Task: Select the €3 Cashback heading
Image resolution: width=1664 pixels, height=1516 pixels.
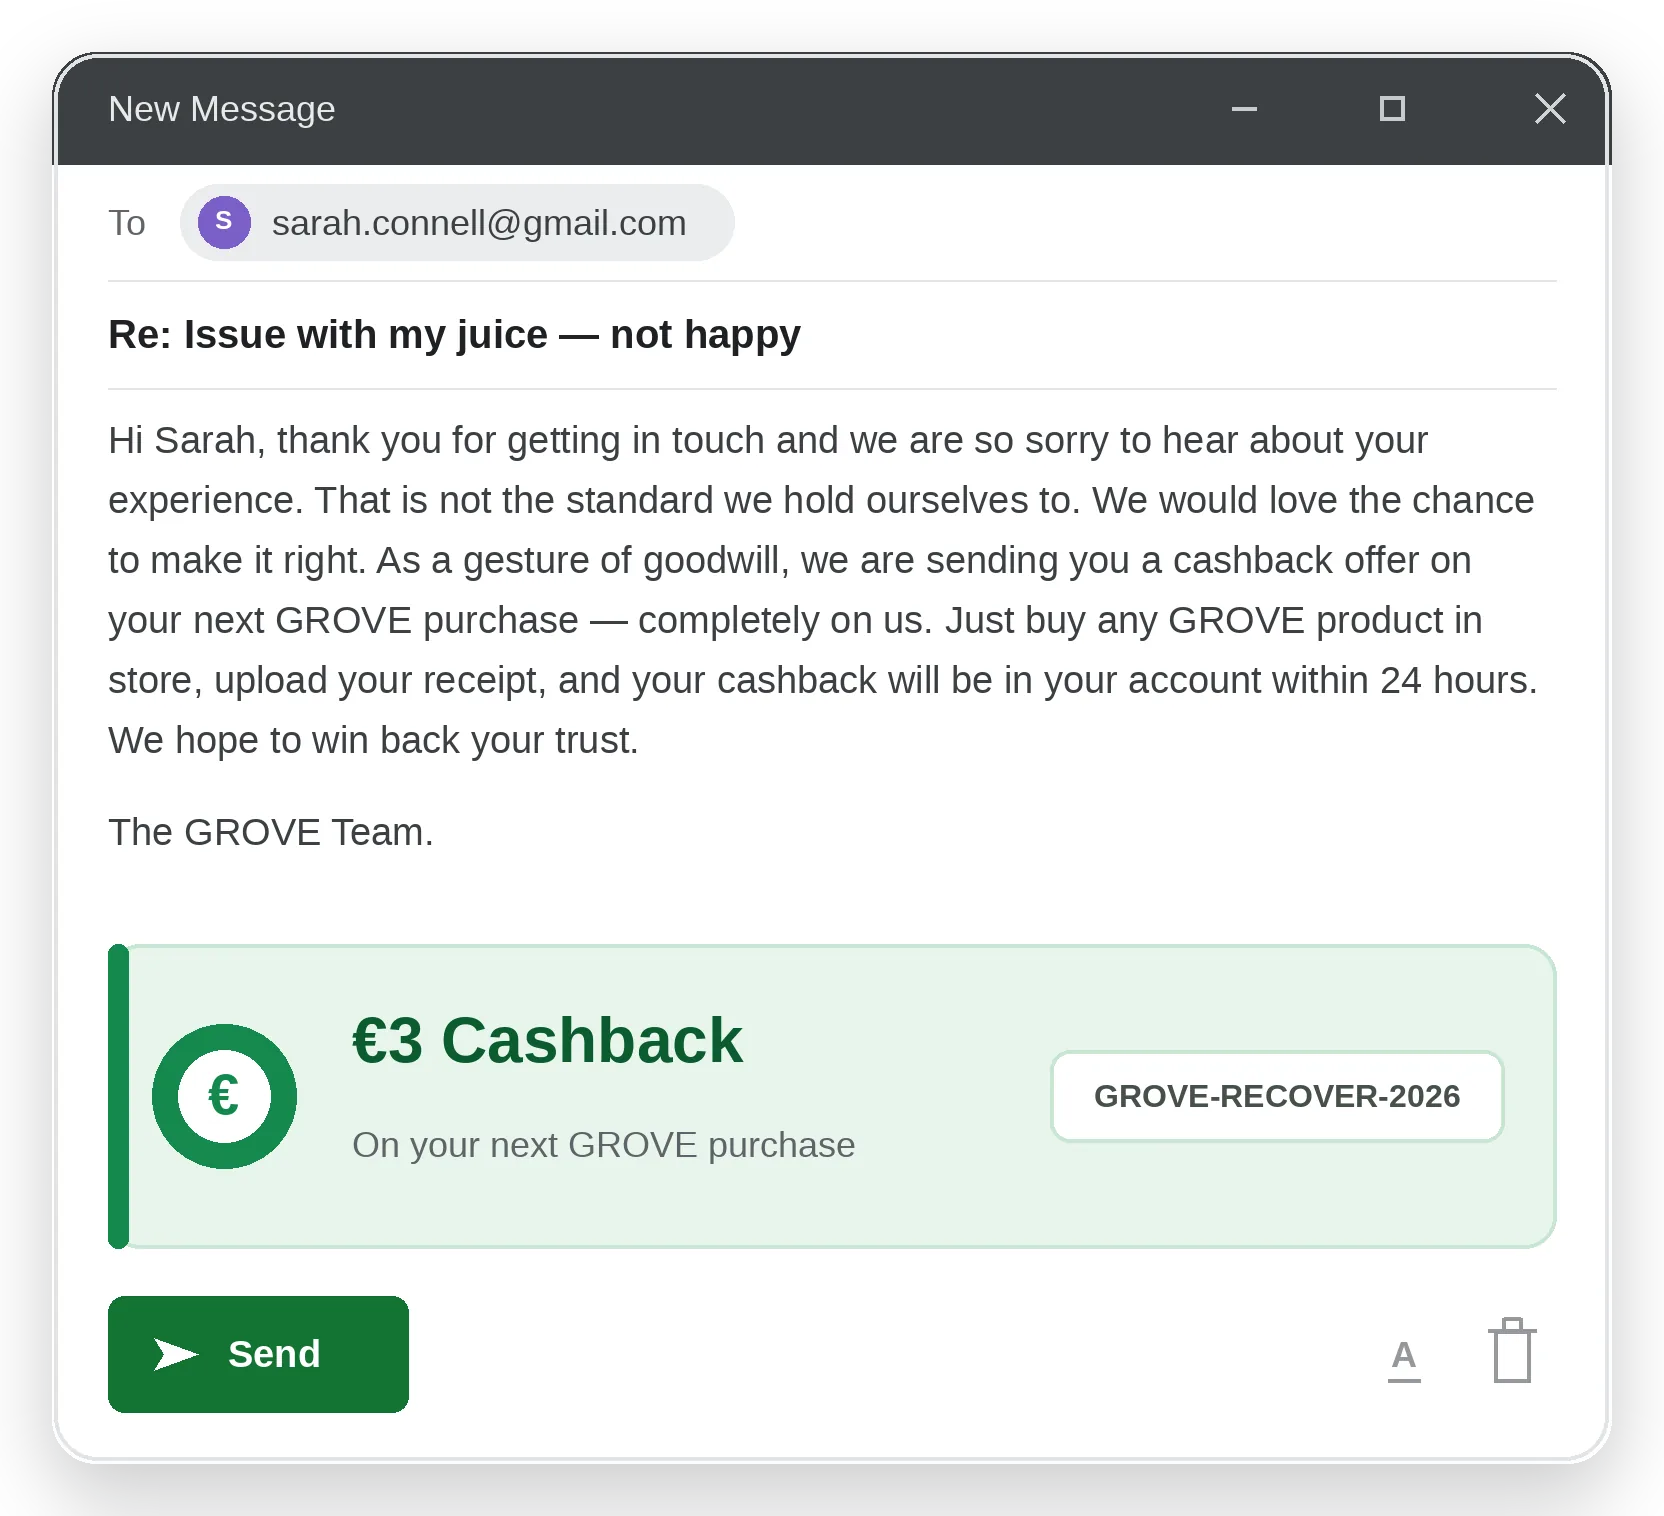Action: coord(547,1040)
